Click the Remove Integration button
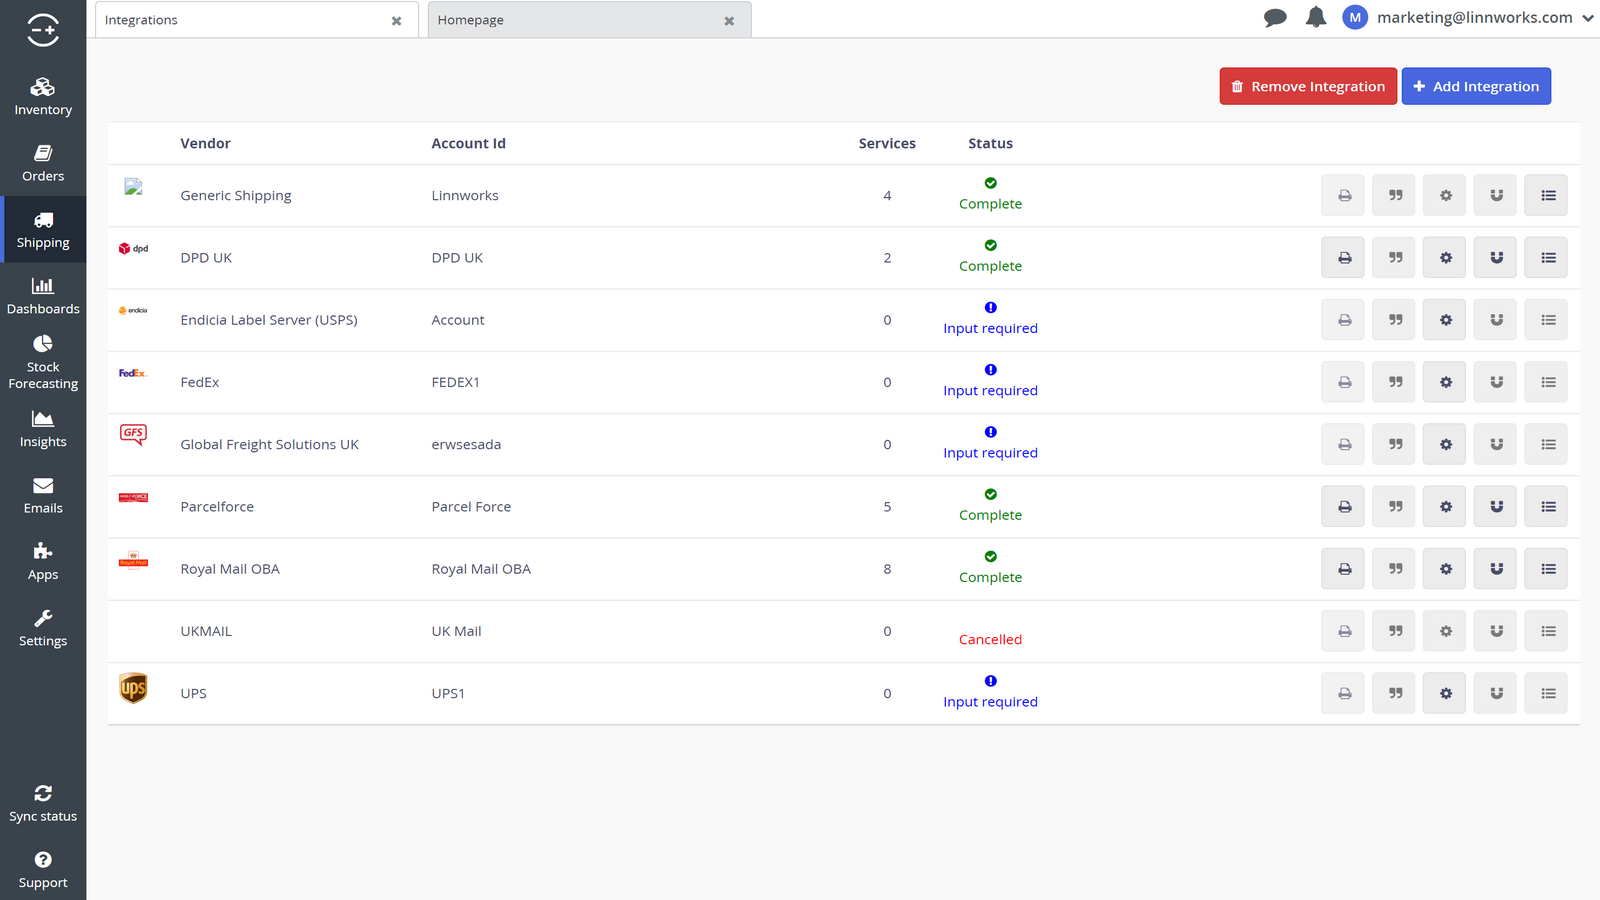 pyautogui.click(x=1307, y=86)
